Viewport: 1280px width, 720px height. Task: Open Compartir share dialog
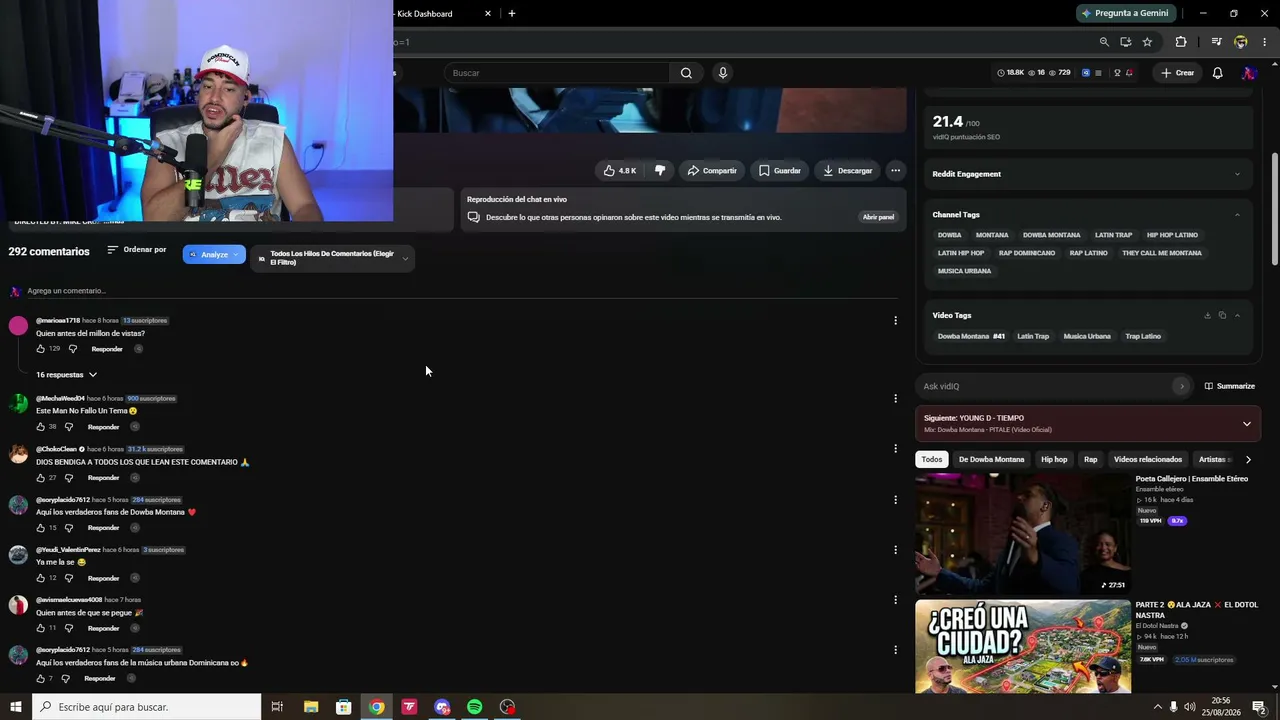[712, 171]
